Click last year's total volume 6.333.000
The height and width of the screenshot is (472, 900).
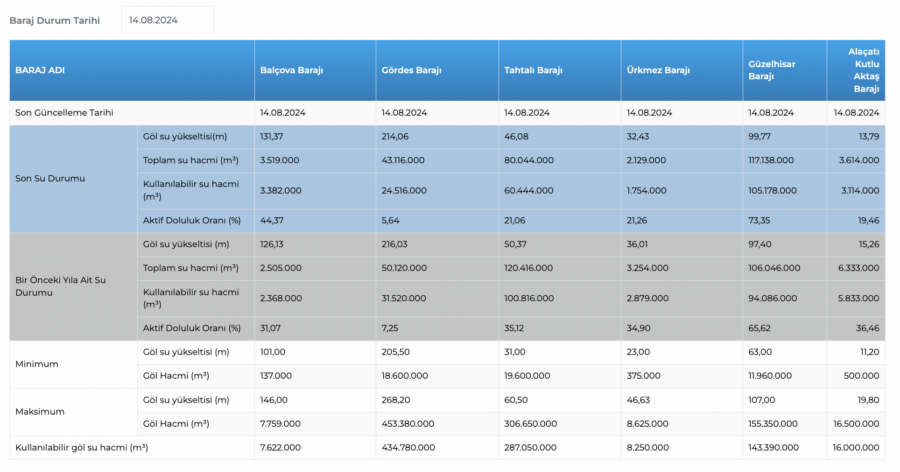pos(858,268)
